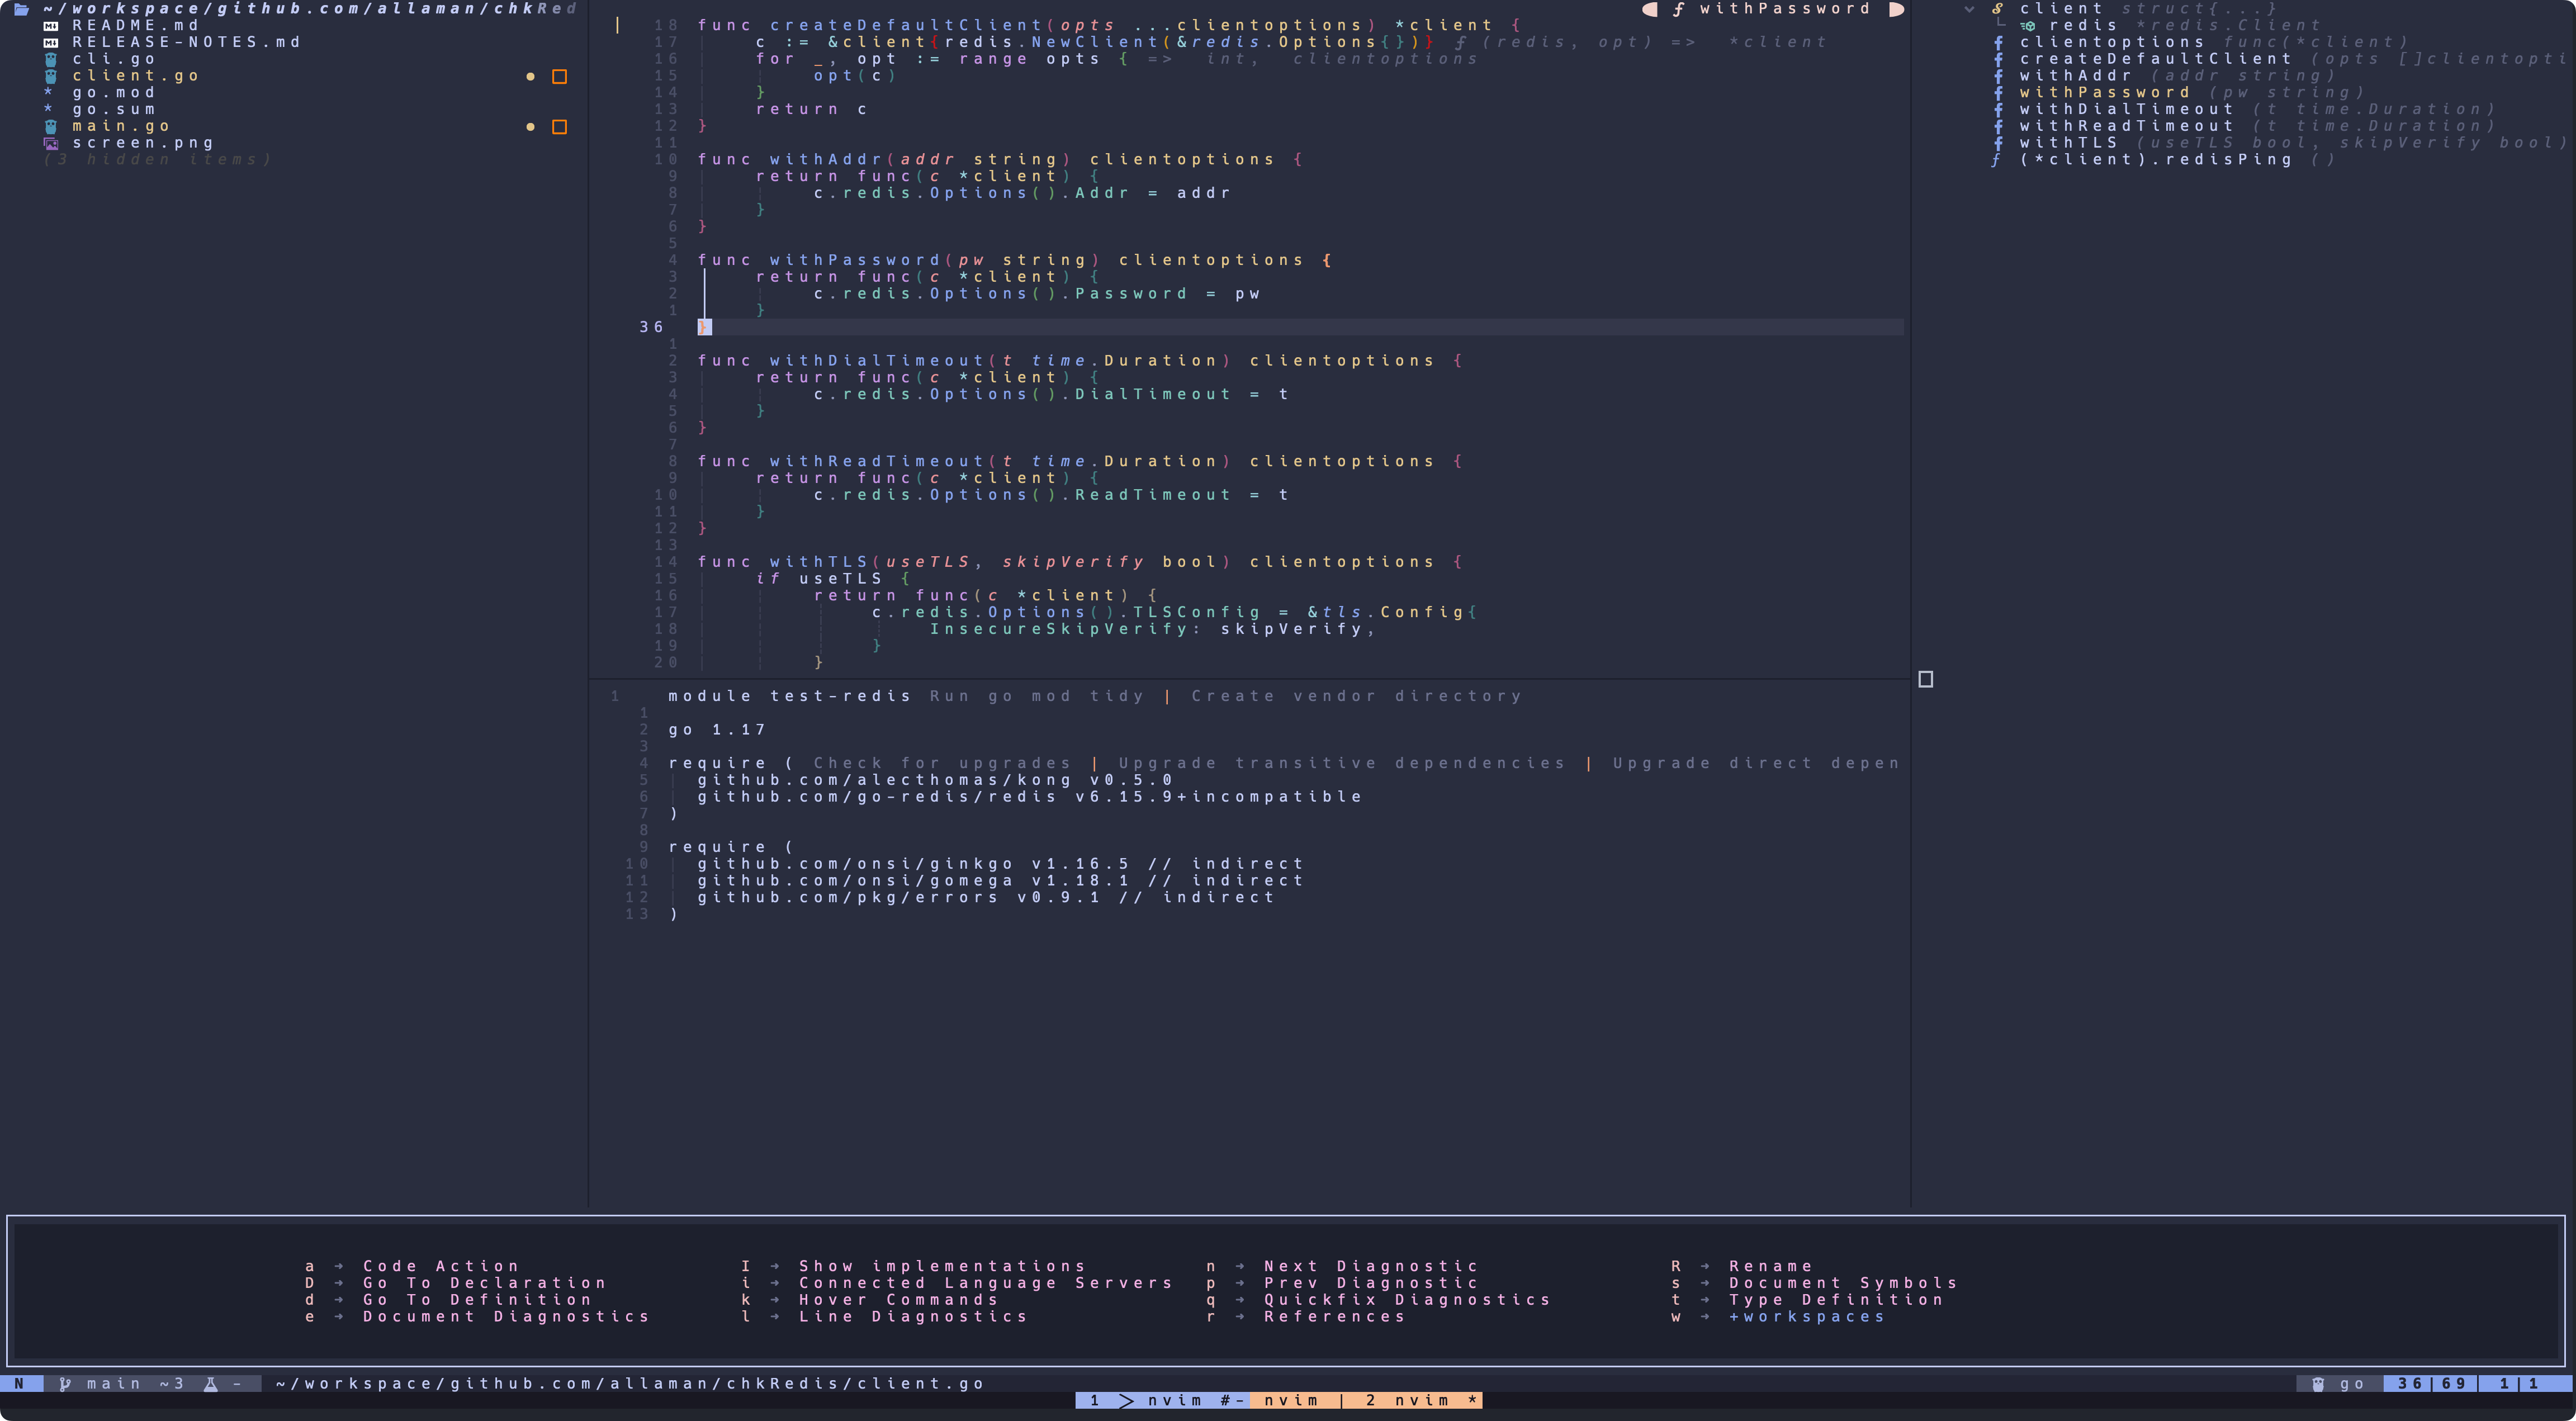Click the markdown icon next to README.md
Viewport: 2576px width, 1421px height.
(x=51, y=26)
